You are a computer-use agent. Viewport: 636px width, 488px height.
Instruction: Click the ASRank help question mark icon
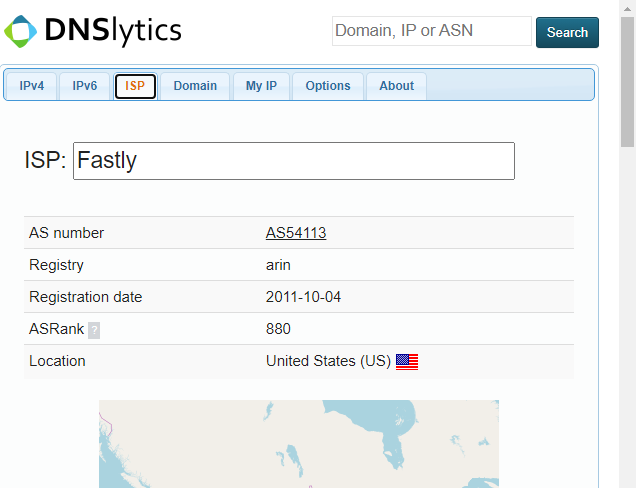(x=94, y=330)
